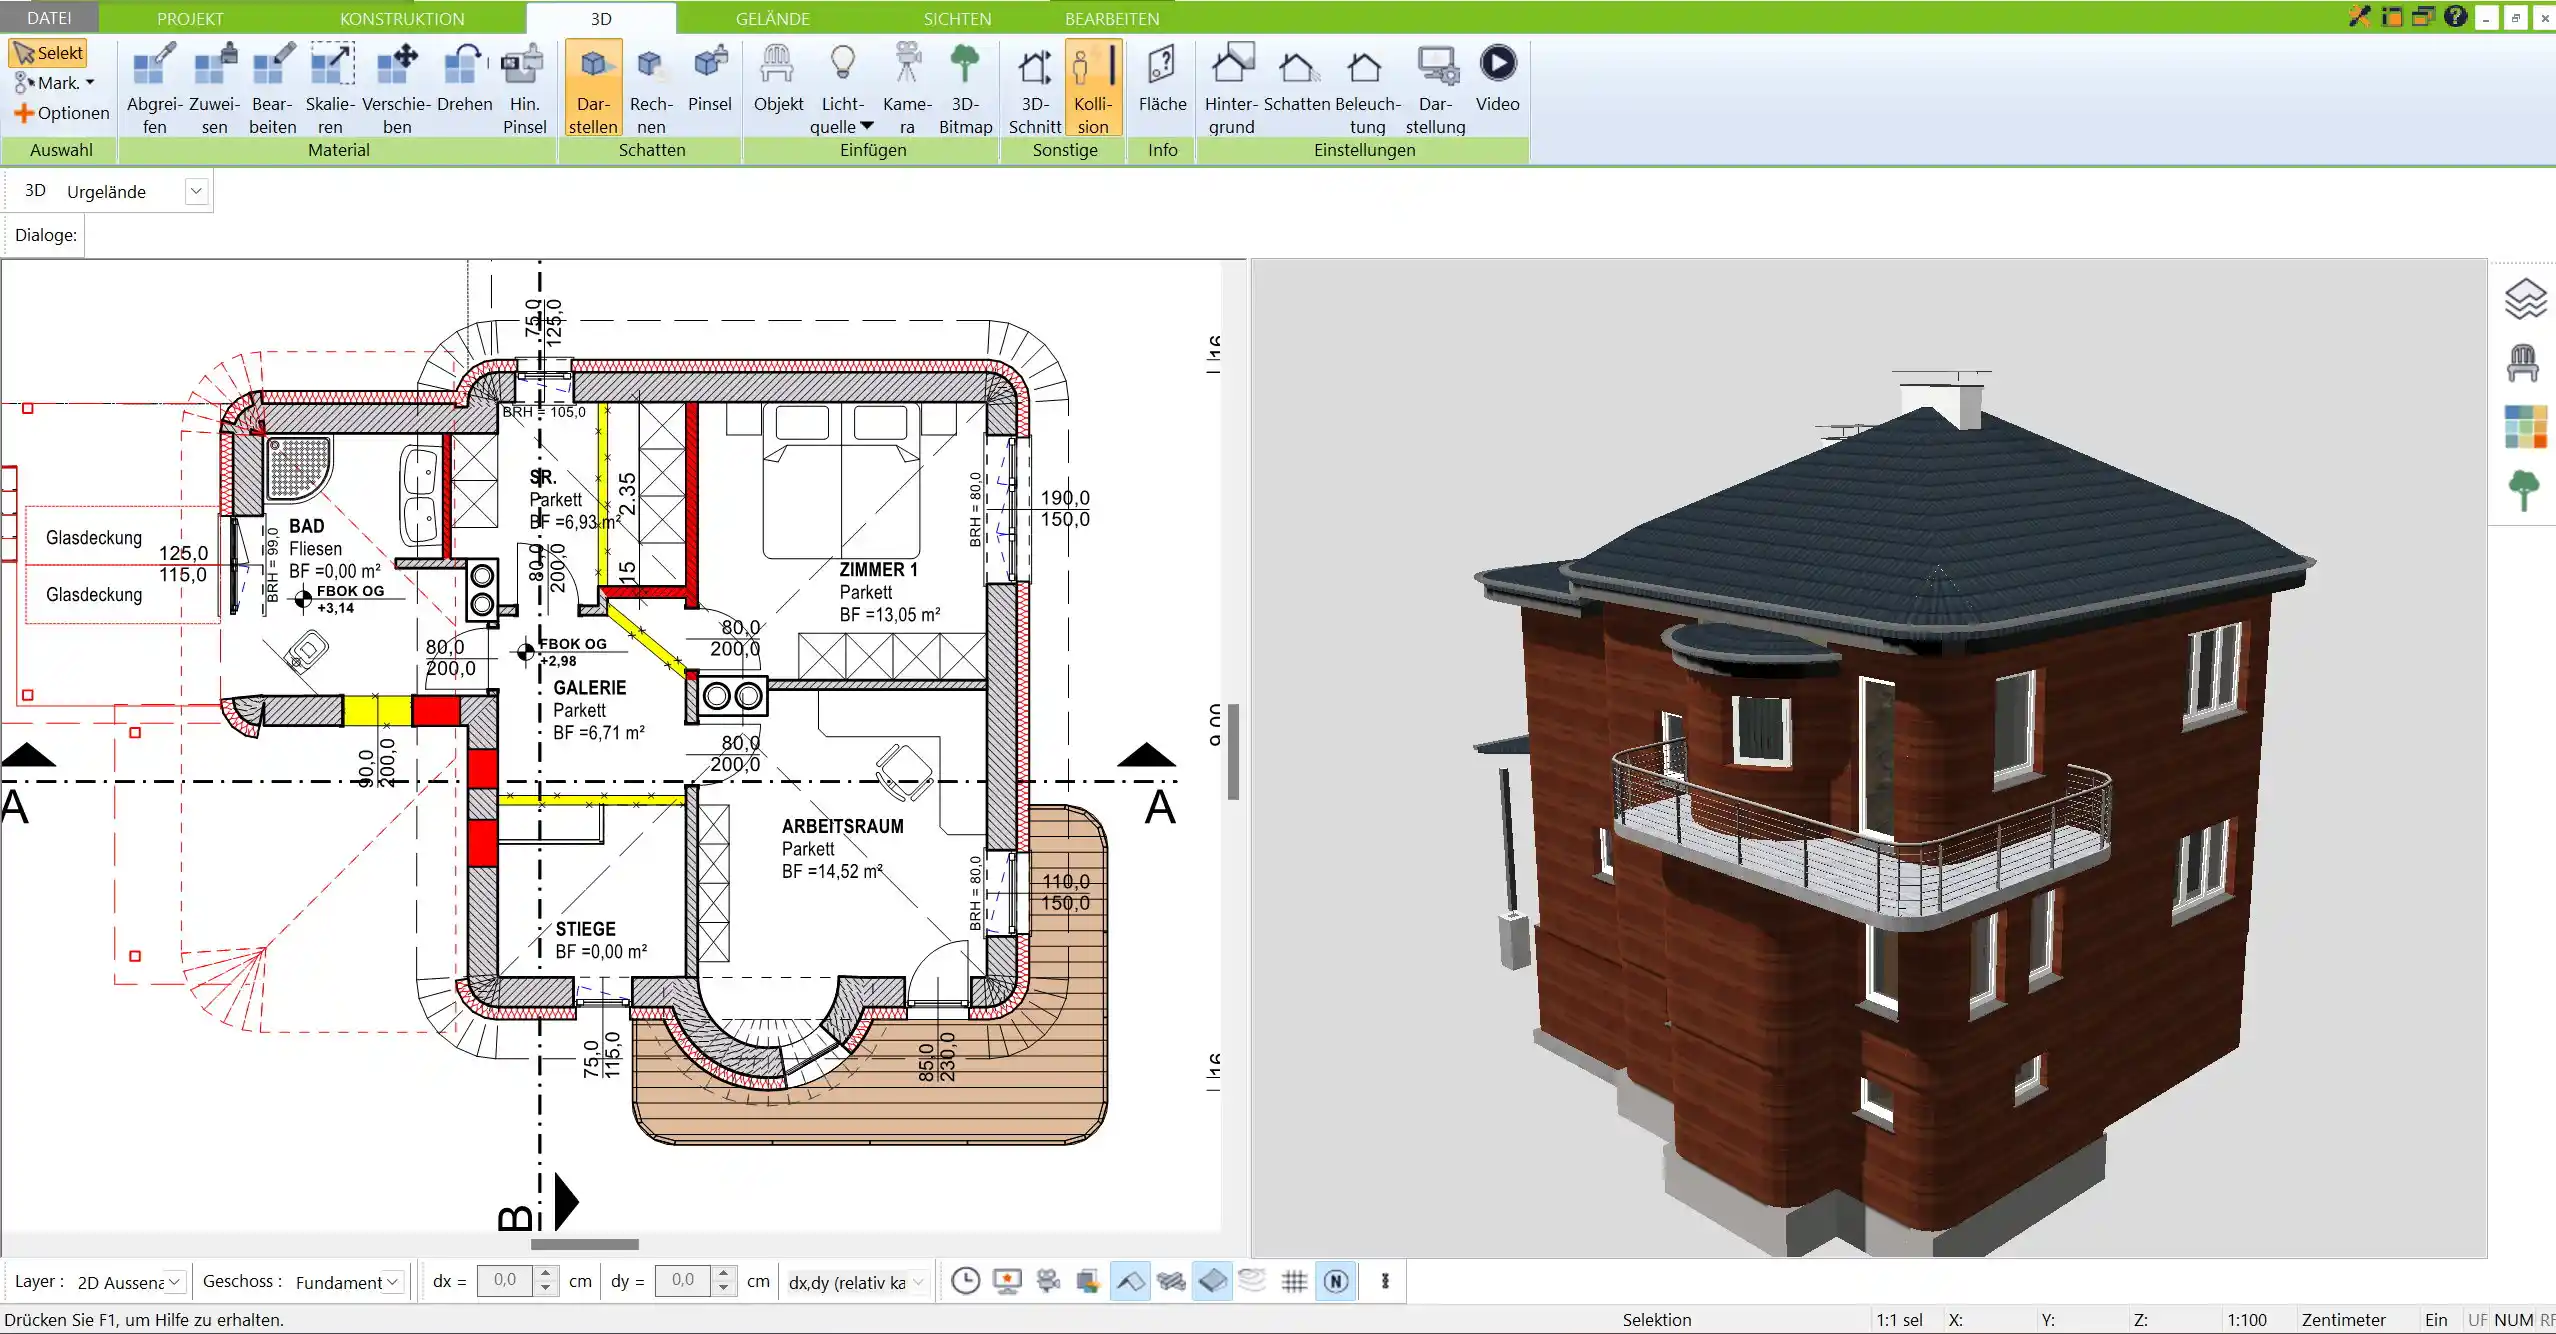Switch to the GELÄNDE tab
Viewport: 2556px width, 1334px height.
(x=772, y=18)
